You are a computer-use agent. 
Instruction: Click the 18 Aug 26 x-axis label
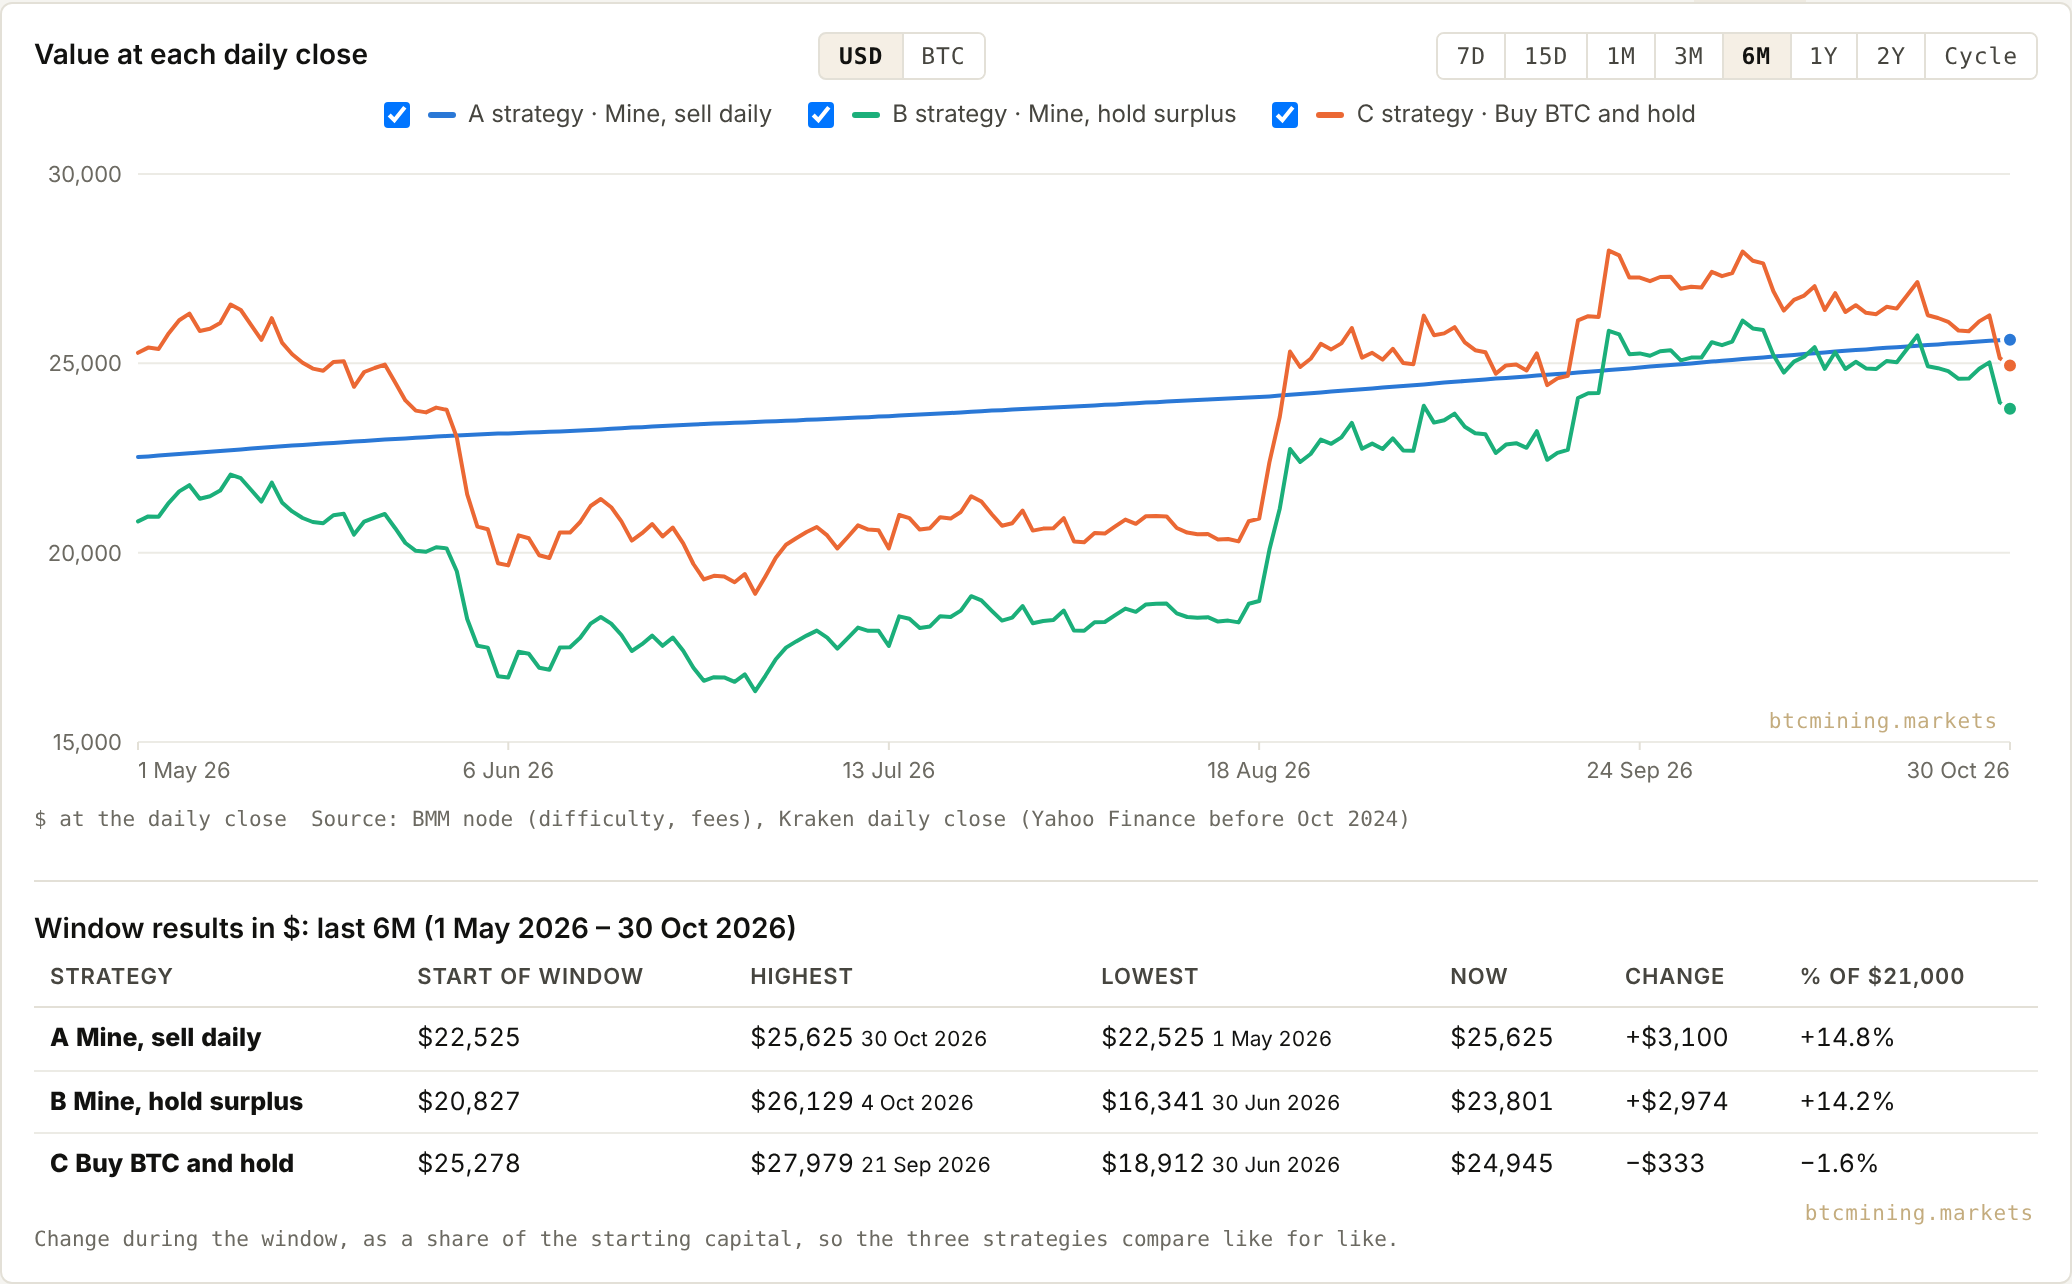pos(1258,770)
